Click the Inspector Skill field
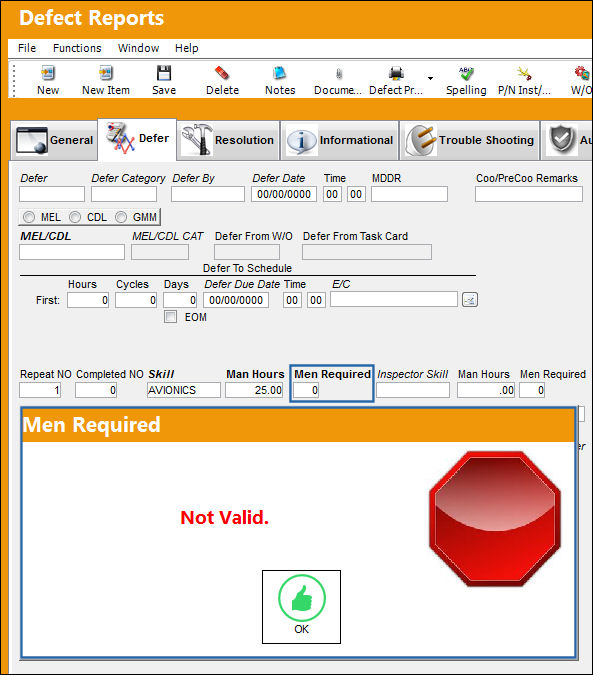The width and height of the screenshot is (593, 675). pos(413,390)
